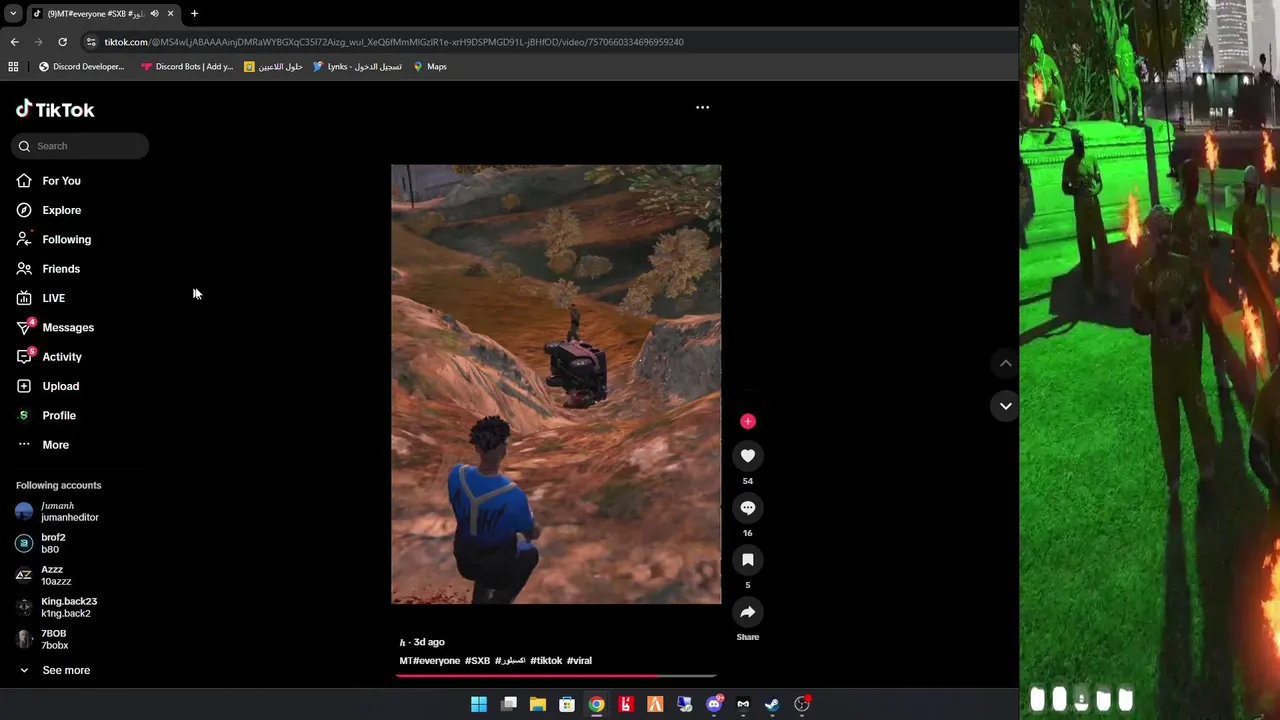Expand the More sidebar menu
1280x720 pixels.
click(x=43, y=445)
